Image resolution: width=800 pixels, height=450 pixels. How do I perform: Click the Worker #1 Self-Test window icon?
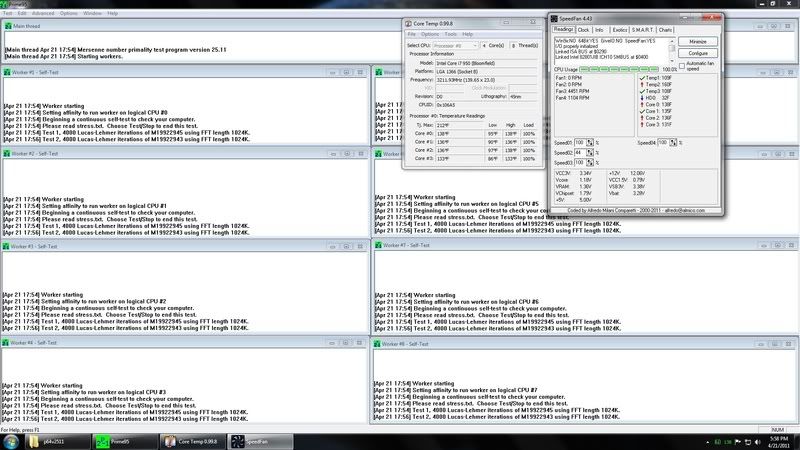pyautogui.click(x=7, y=72)
